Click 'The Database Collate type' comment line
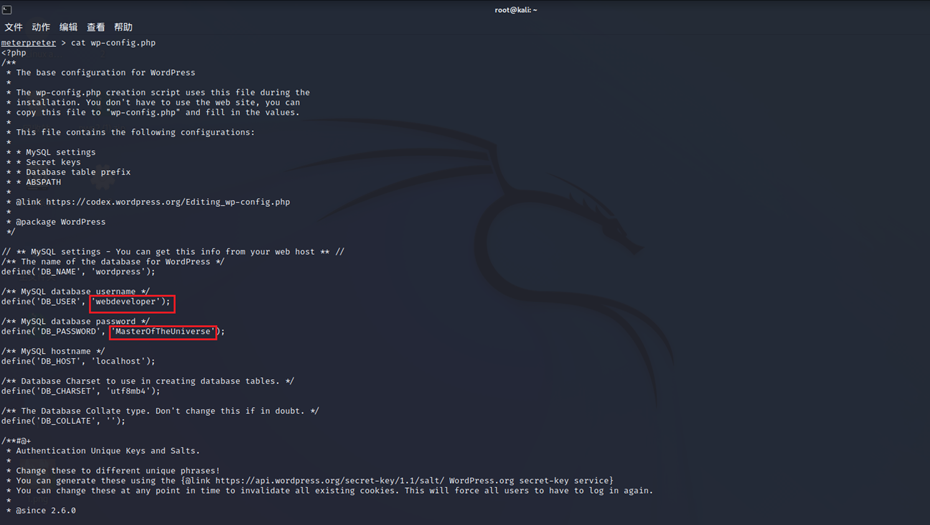 pyautogui.click(x=160, y=411)
